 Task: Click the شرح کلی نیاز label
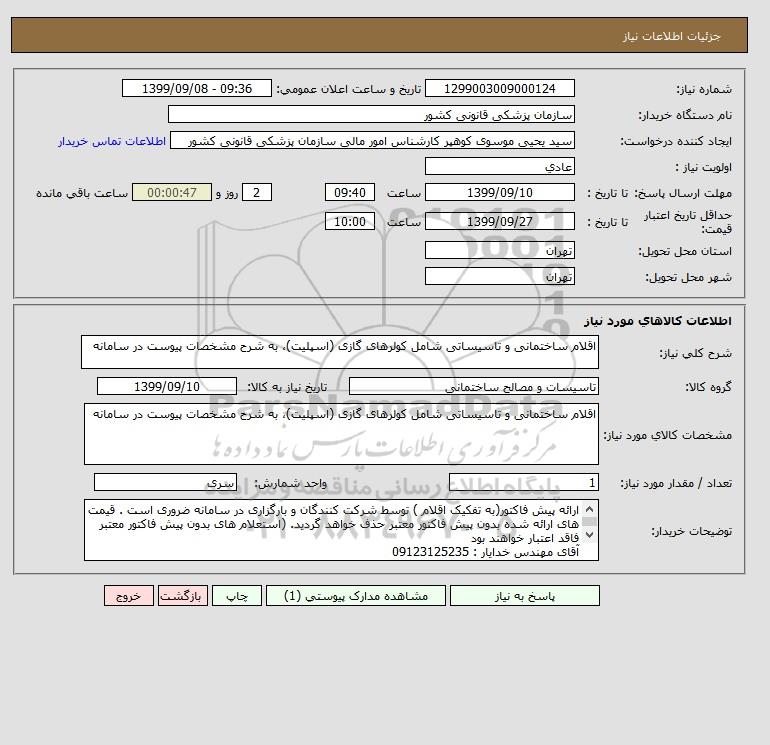pos(695,354)
